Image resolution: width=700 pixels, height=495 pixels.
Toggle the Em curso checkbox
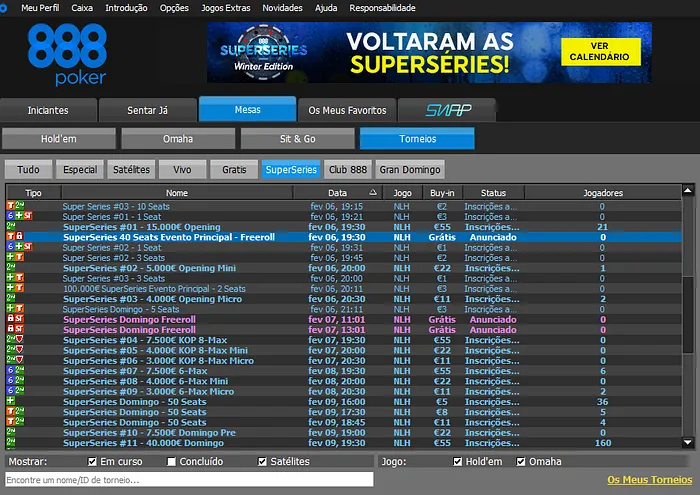(92, 462)
